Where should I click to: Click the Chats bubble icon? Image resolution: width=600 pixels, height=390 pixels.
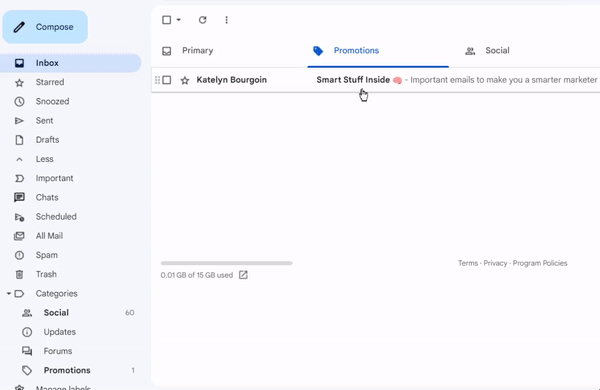tap(19, 197)
